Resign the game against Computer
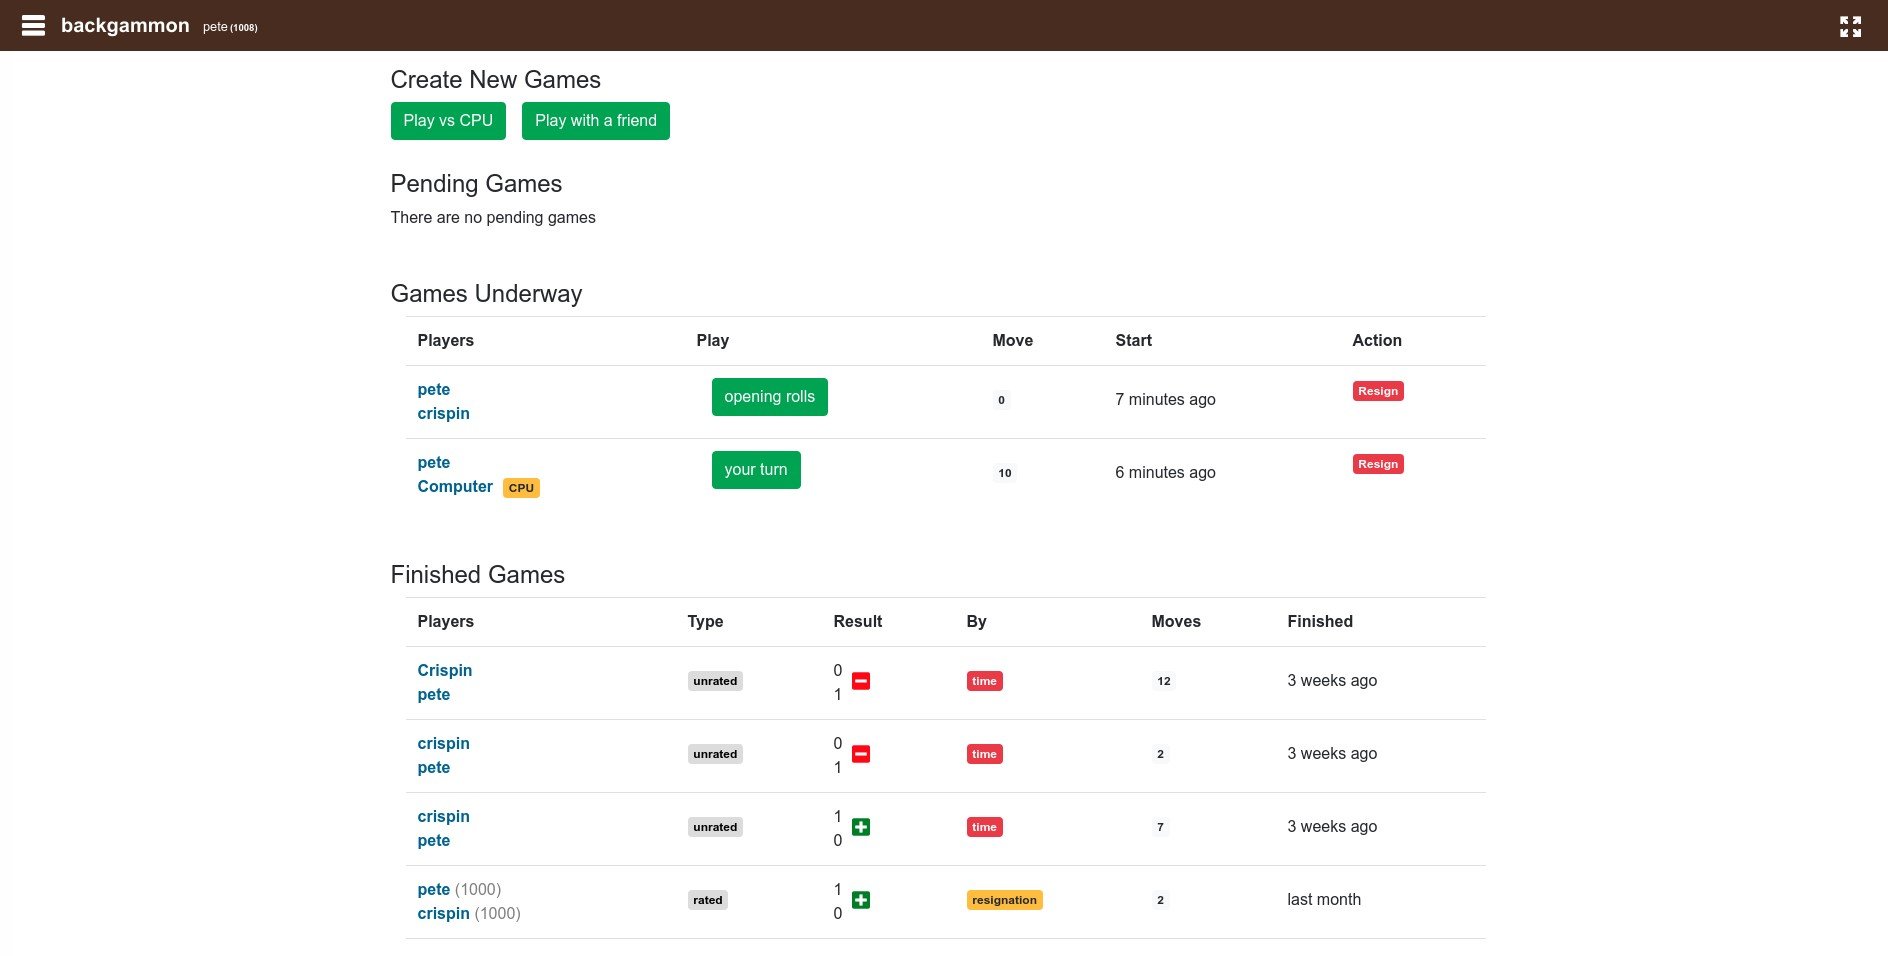 1378,464
